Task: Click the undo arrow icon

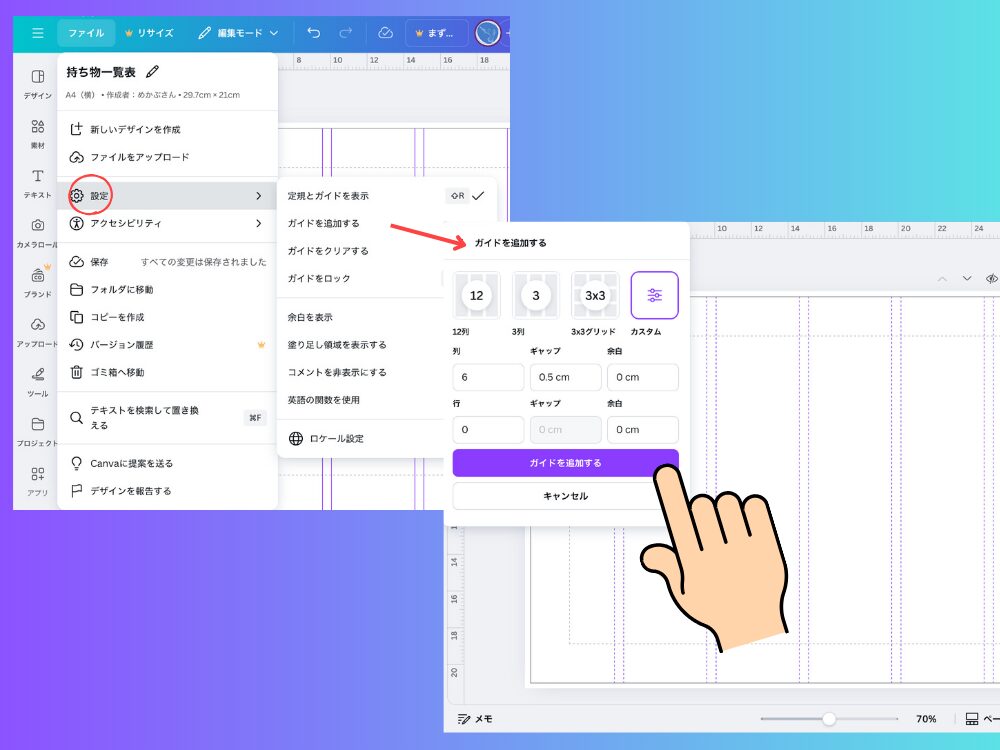Action: click(314, 33)
